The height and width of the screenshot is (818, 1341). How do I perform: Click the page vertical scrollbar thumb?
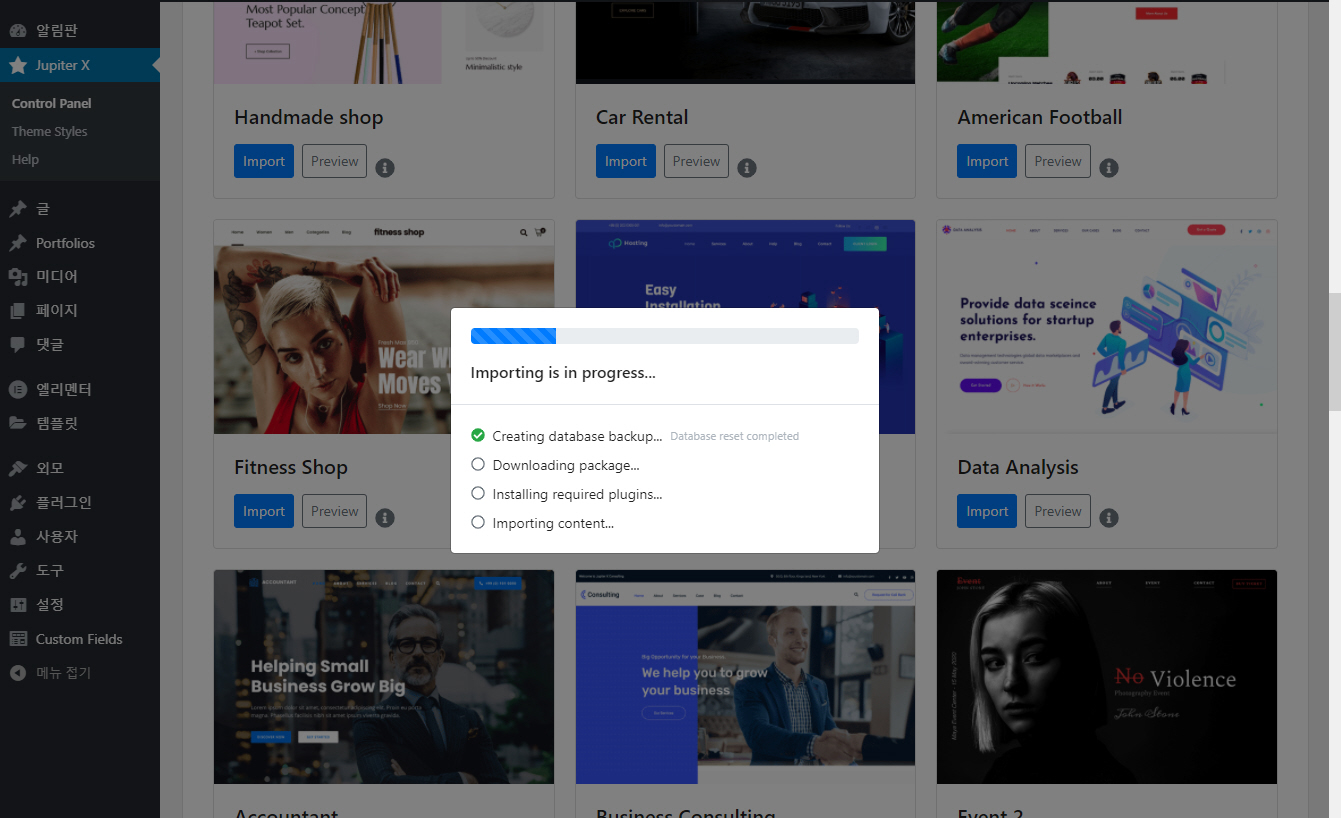(x=1334, y=352)
